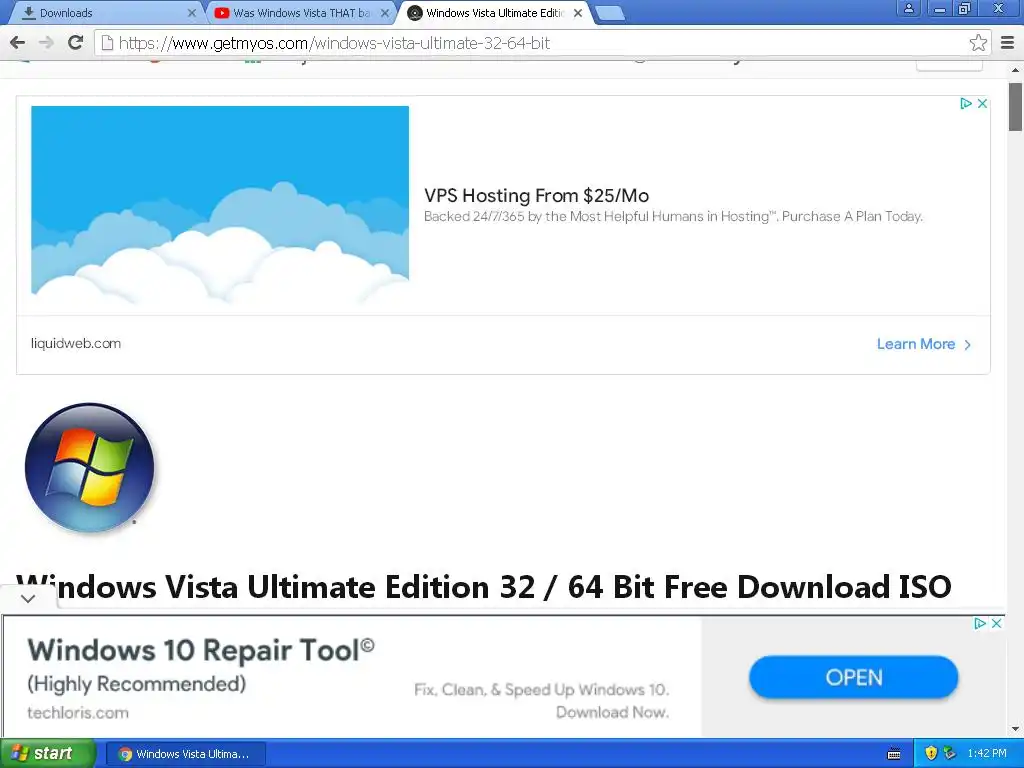Click the AdChoices icon on bottom ad

(980, 624)
